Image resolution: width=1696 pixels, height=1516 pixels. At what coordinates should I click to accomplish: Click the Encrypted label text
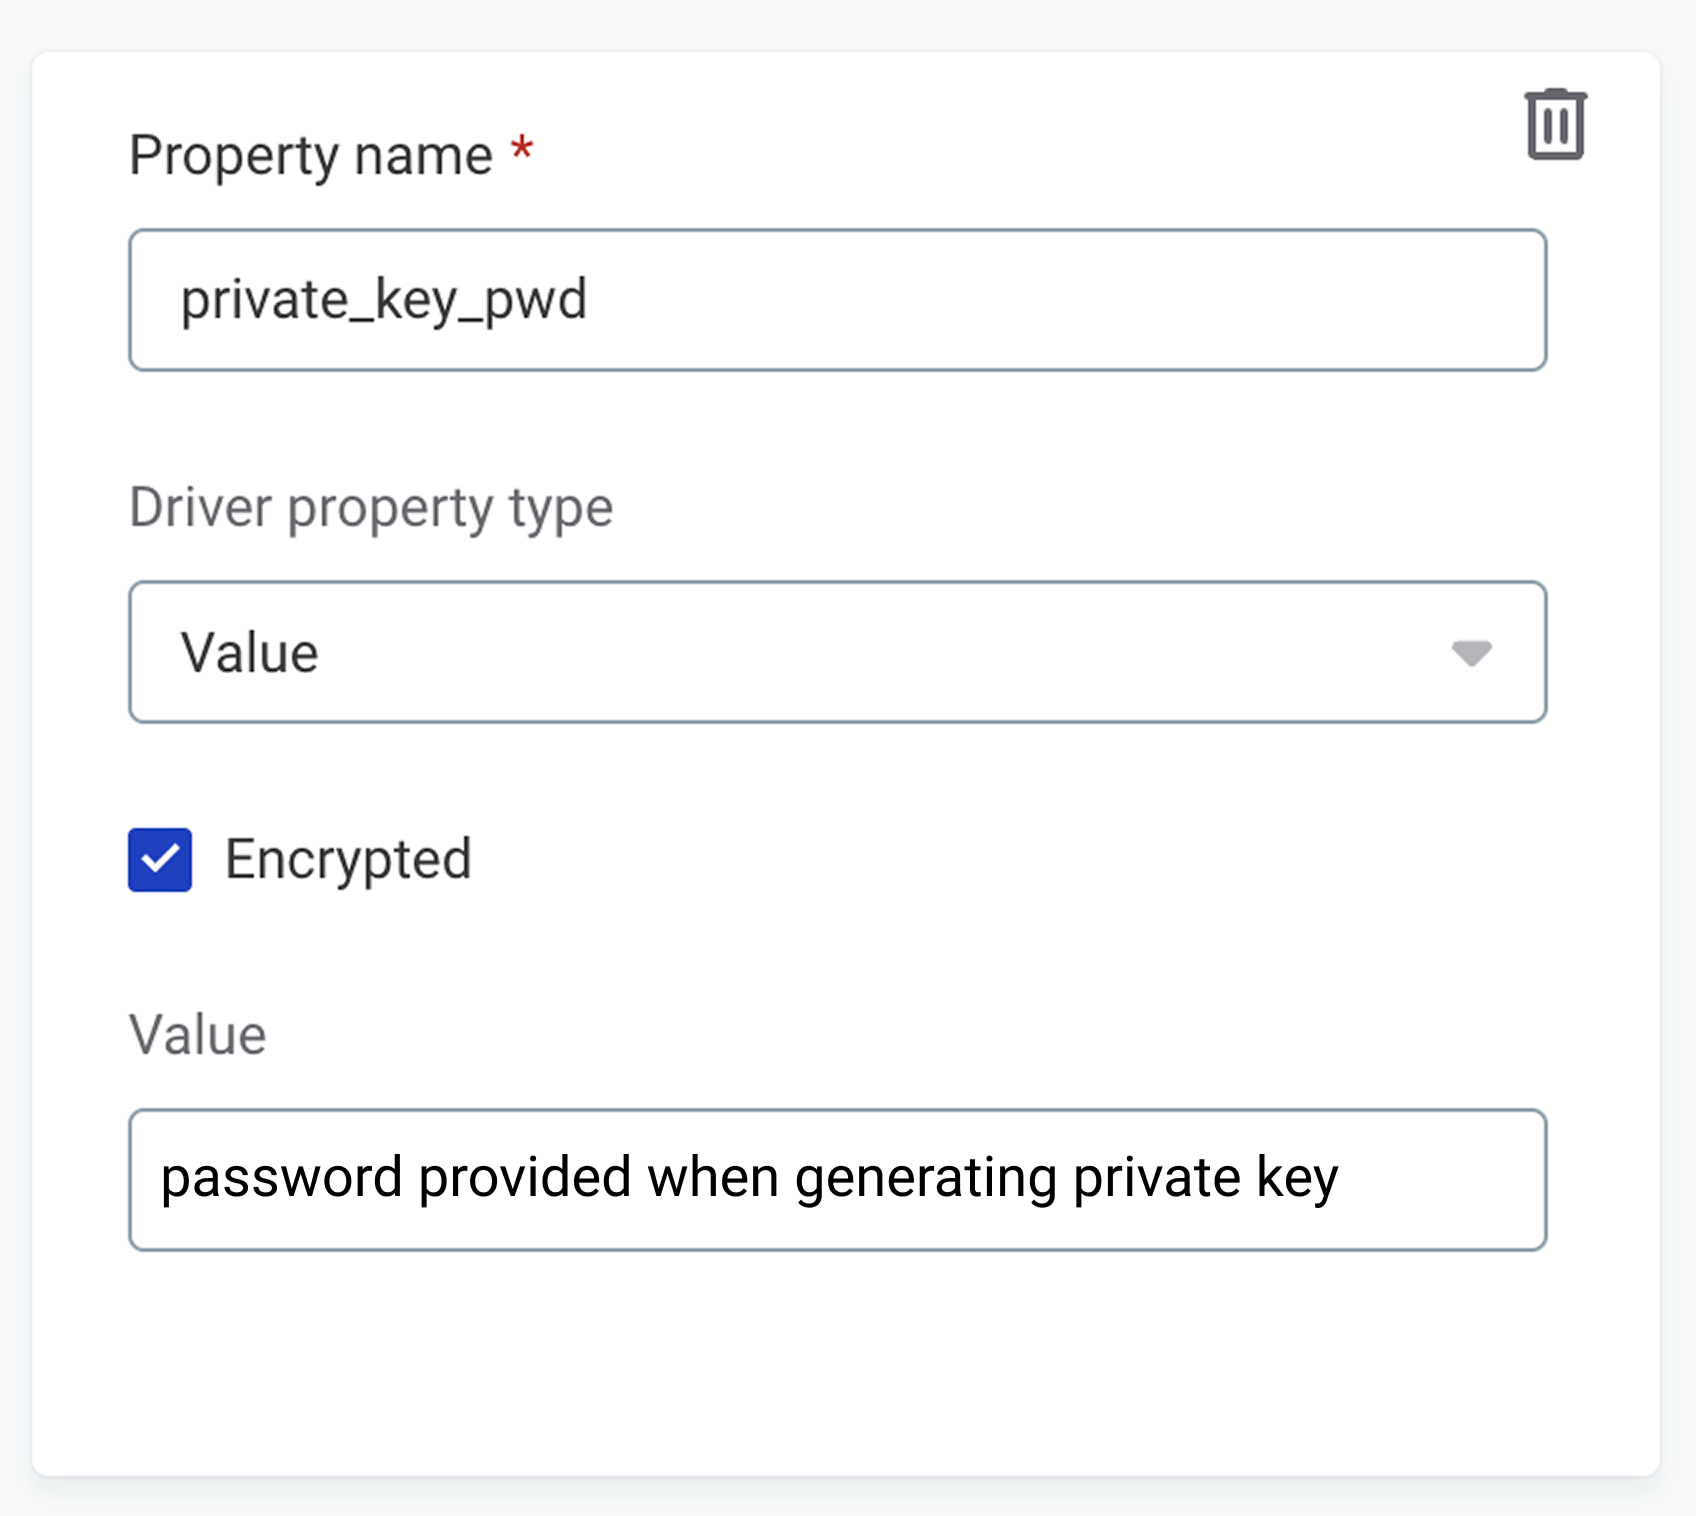(348, 860)
